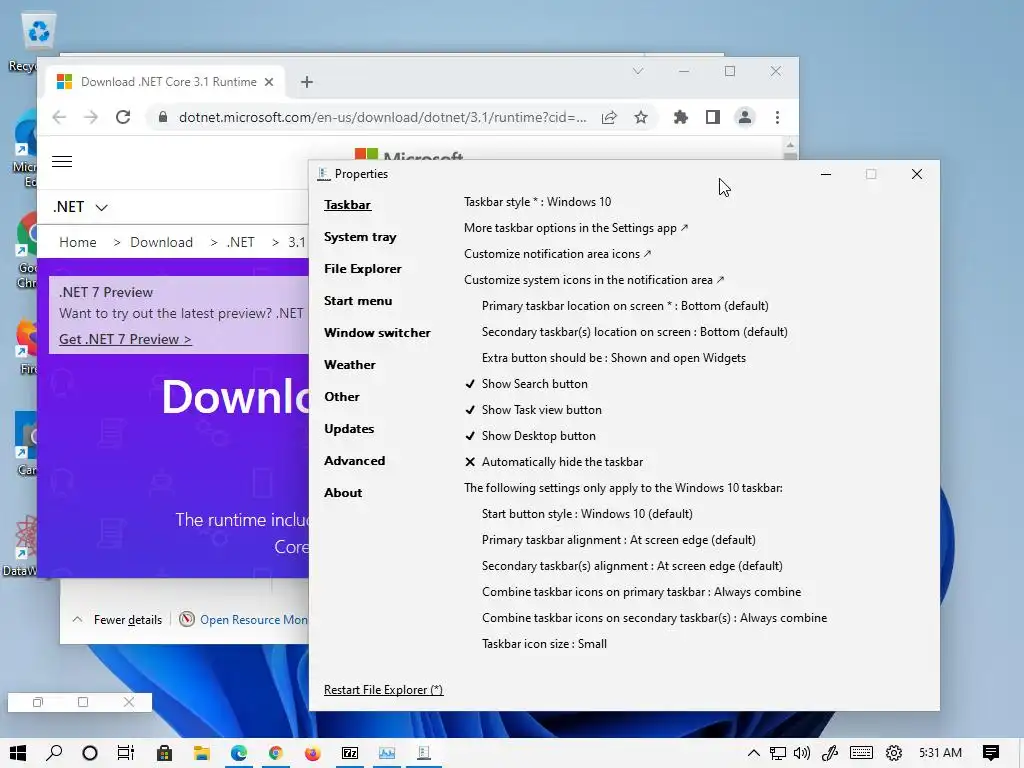Change Extra button should be setting
Viewport: 1024px width, 768px height.
(614, 358)
